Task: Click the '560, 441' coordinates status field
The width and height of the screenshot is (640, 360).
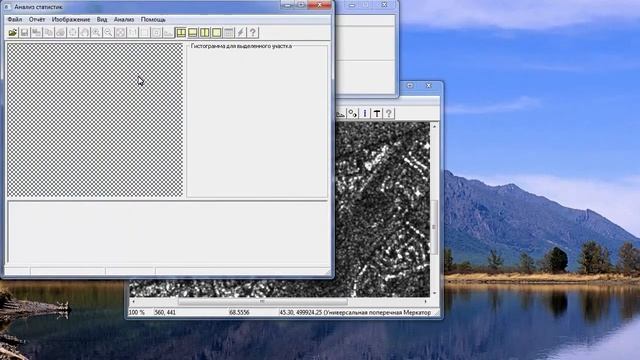Action: tap(165, 312)
